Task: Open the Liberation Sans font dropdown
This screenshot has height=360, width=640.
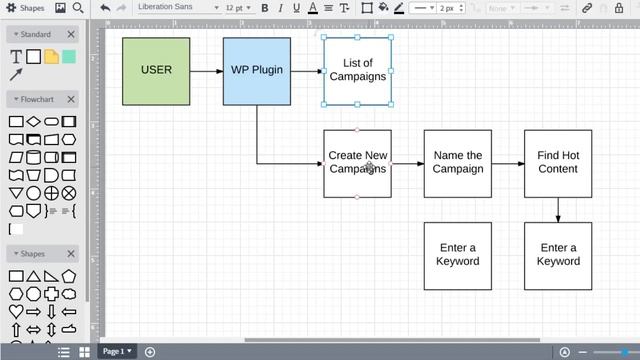Action: (x=179, y=7)
